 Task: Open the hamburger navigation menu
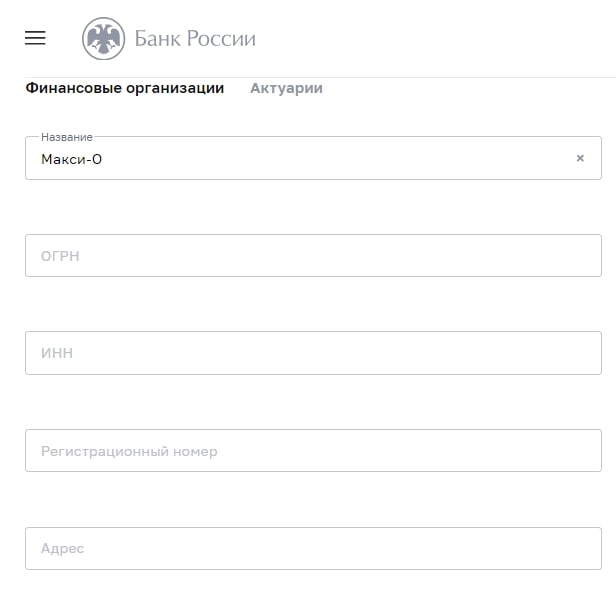(x=35, y=38)
